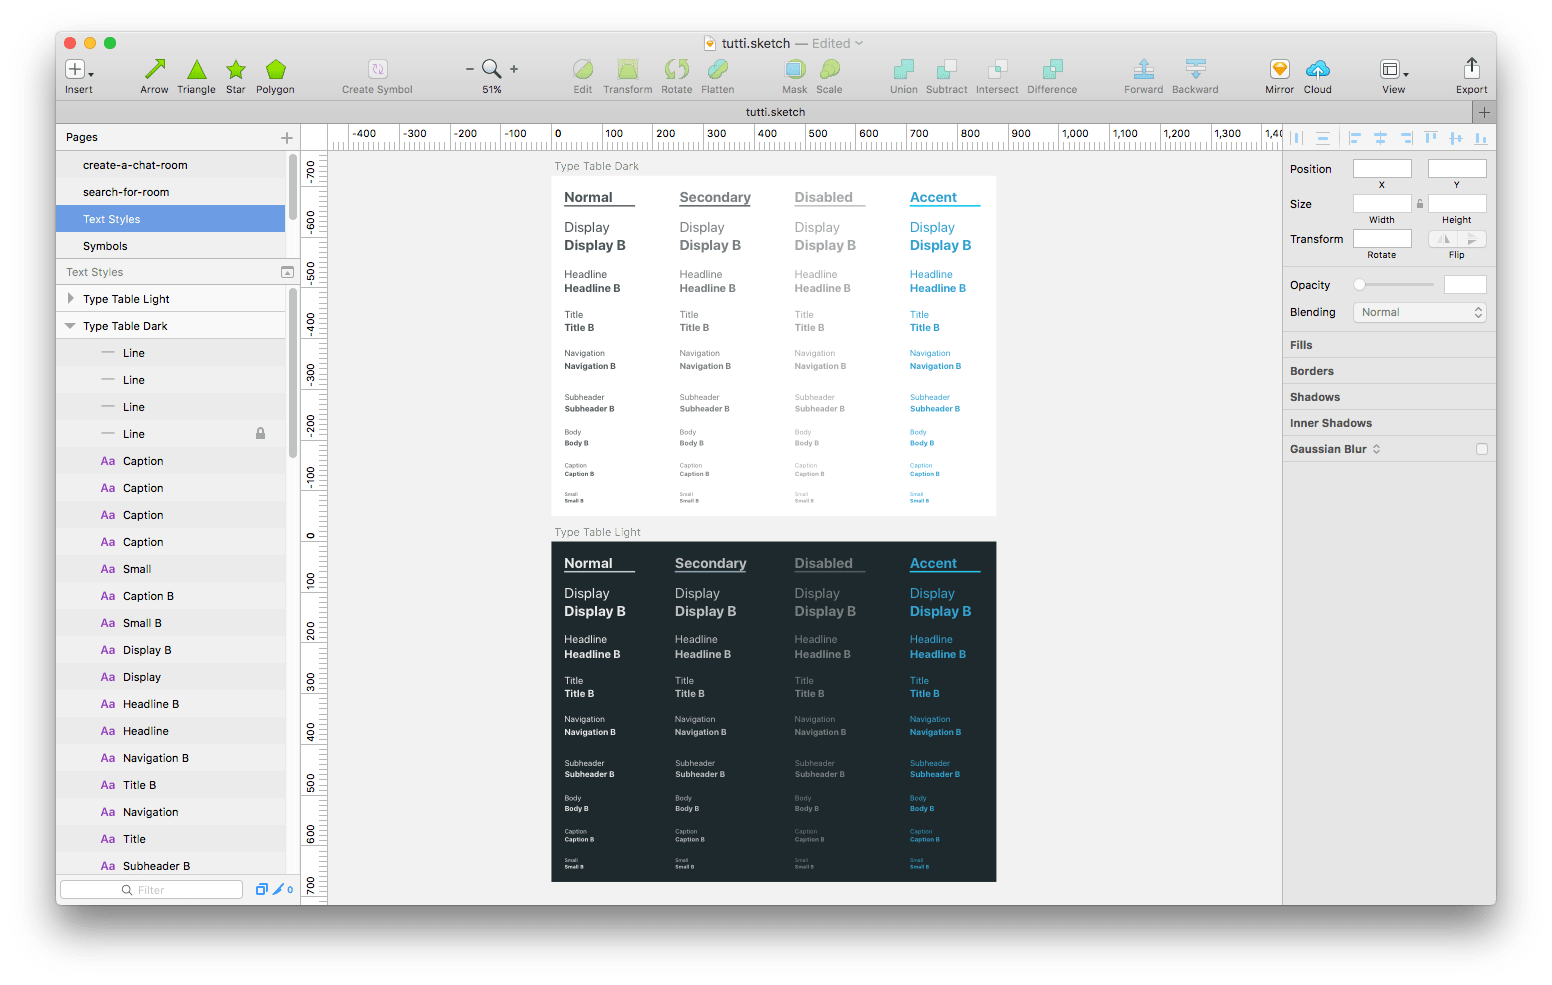Select the Subheader B text layer

(171, 866)
